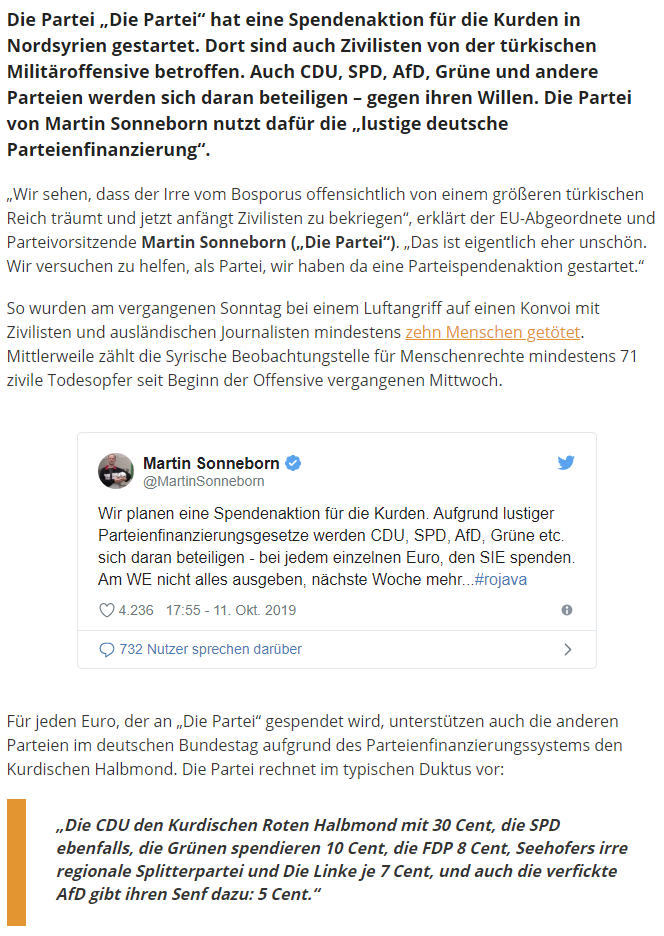
Task: Click '732 Nutzer sprechen darüber' link
Action: tap(211, 649)
